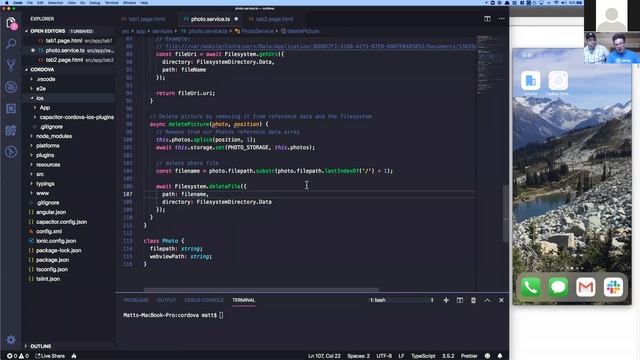Open the Source Control view
Image resolution: width=640 pixels, height=360 pixels.
click(11, 65)
